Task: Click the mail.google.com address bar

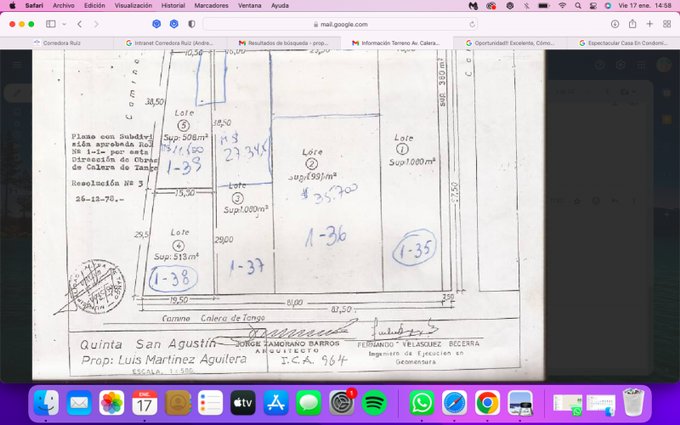Action: click(x=340, y=24)
